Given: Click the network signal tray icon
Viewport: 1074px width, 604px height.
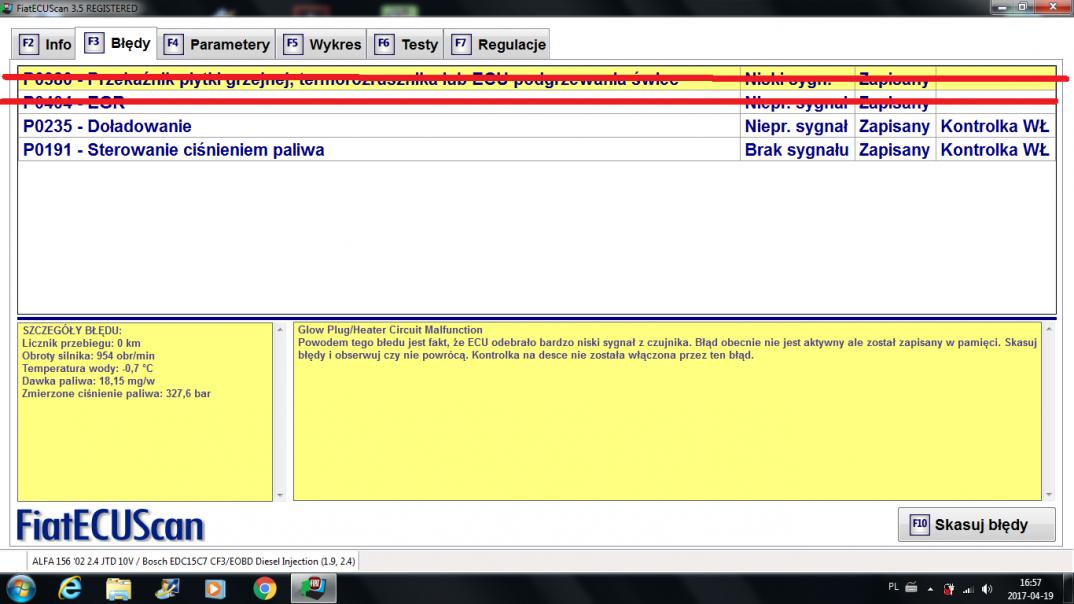Looking at the screenshot, I should 968,589.
